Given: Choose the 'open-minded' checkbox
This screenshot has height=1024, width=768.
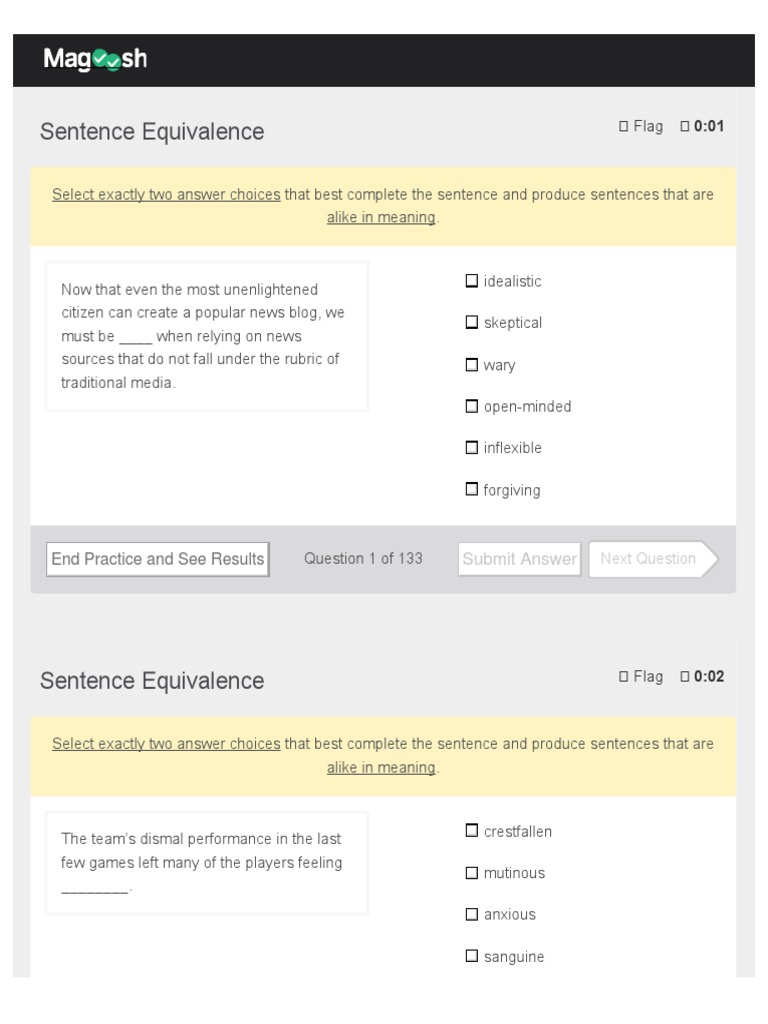Looking at the screenshot, I should 472,406.
